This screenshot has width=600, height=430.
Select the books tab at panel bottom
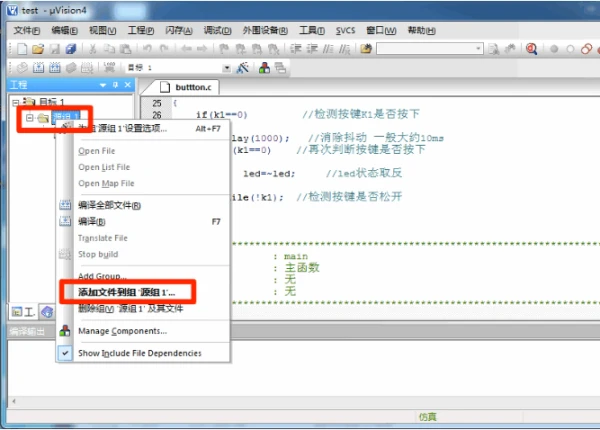click(x=47, y=312)
